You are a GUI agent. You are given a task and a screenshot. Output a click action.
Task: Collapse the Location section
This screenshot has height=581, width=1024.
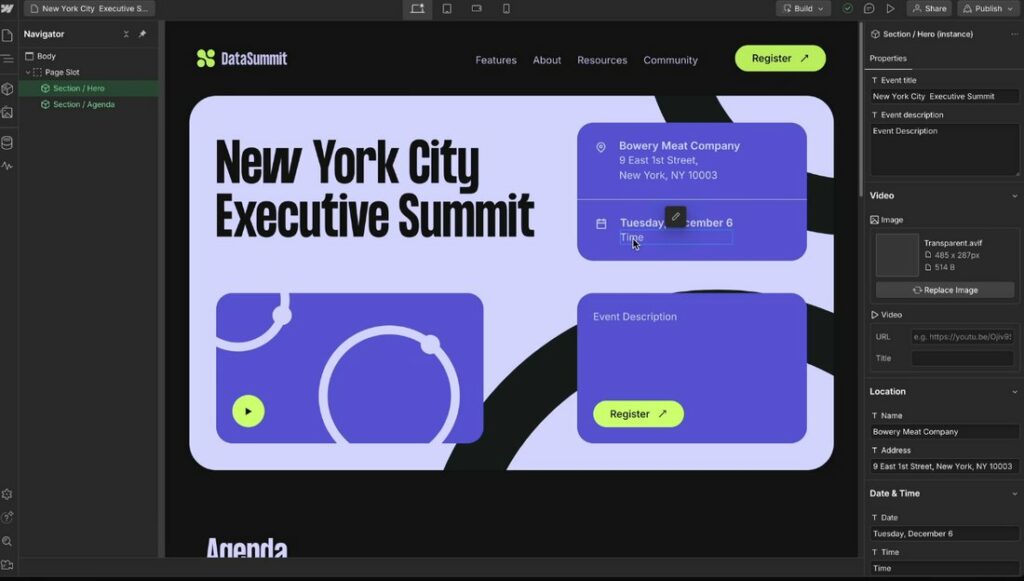1014,392
